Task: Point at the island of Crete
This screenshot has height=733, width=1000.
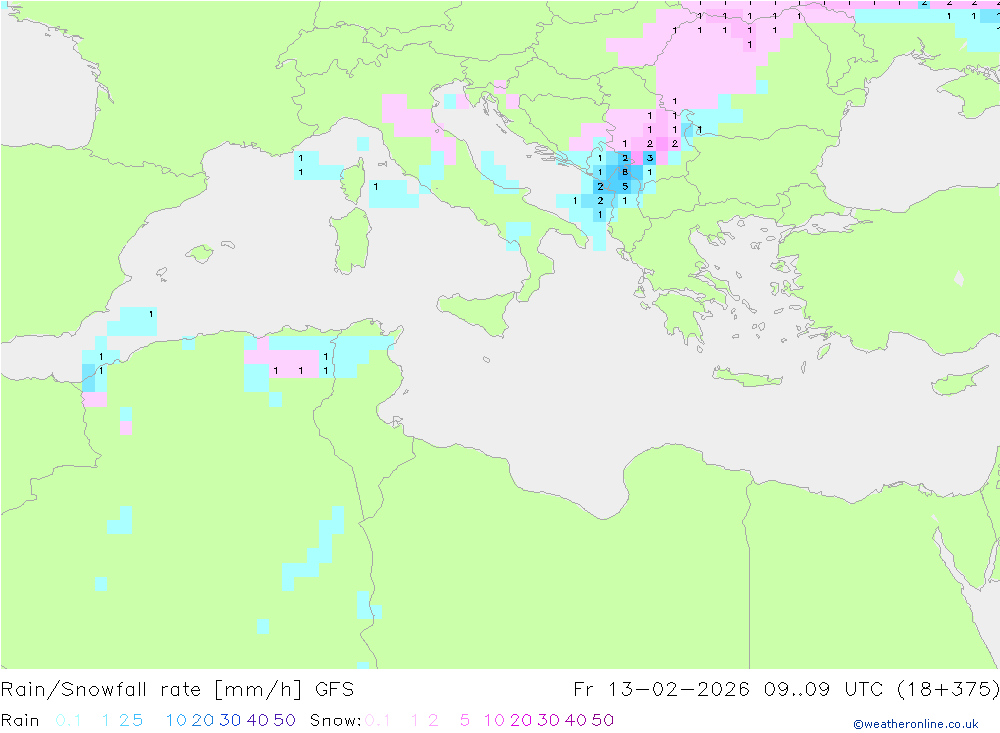Action: (746, 378)
